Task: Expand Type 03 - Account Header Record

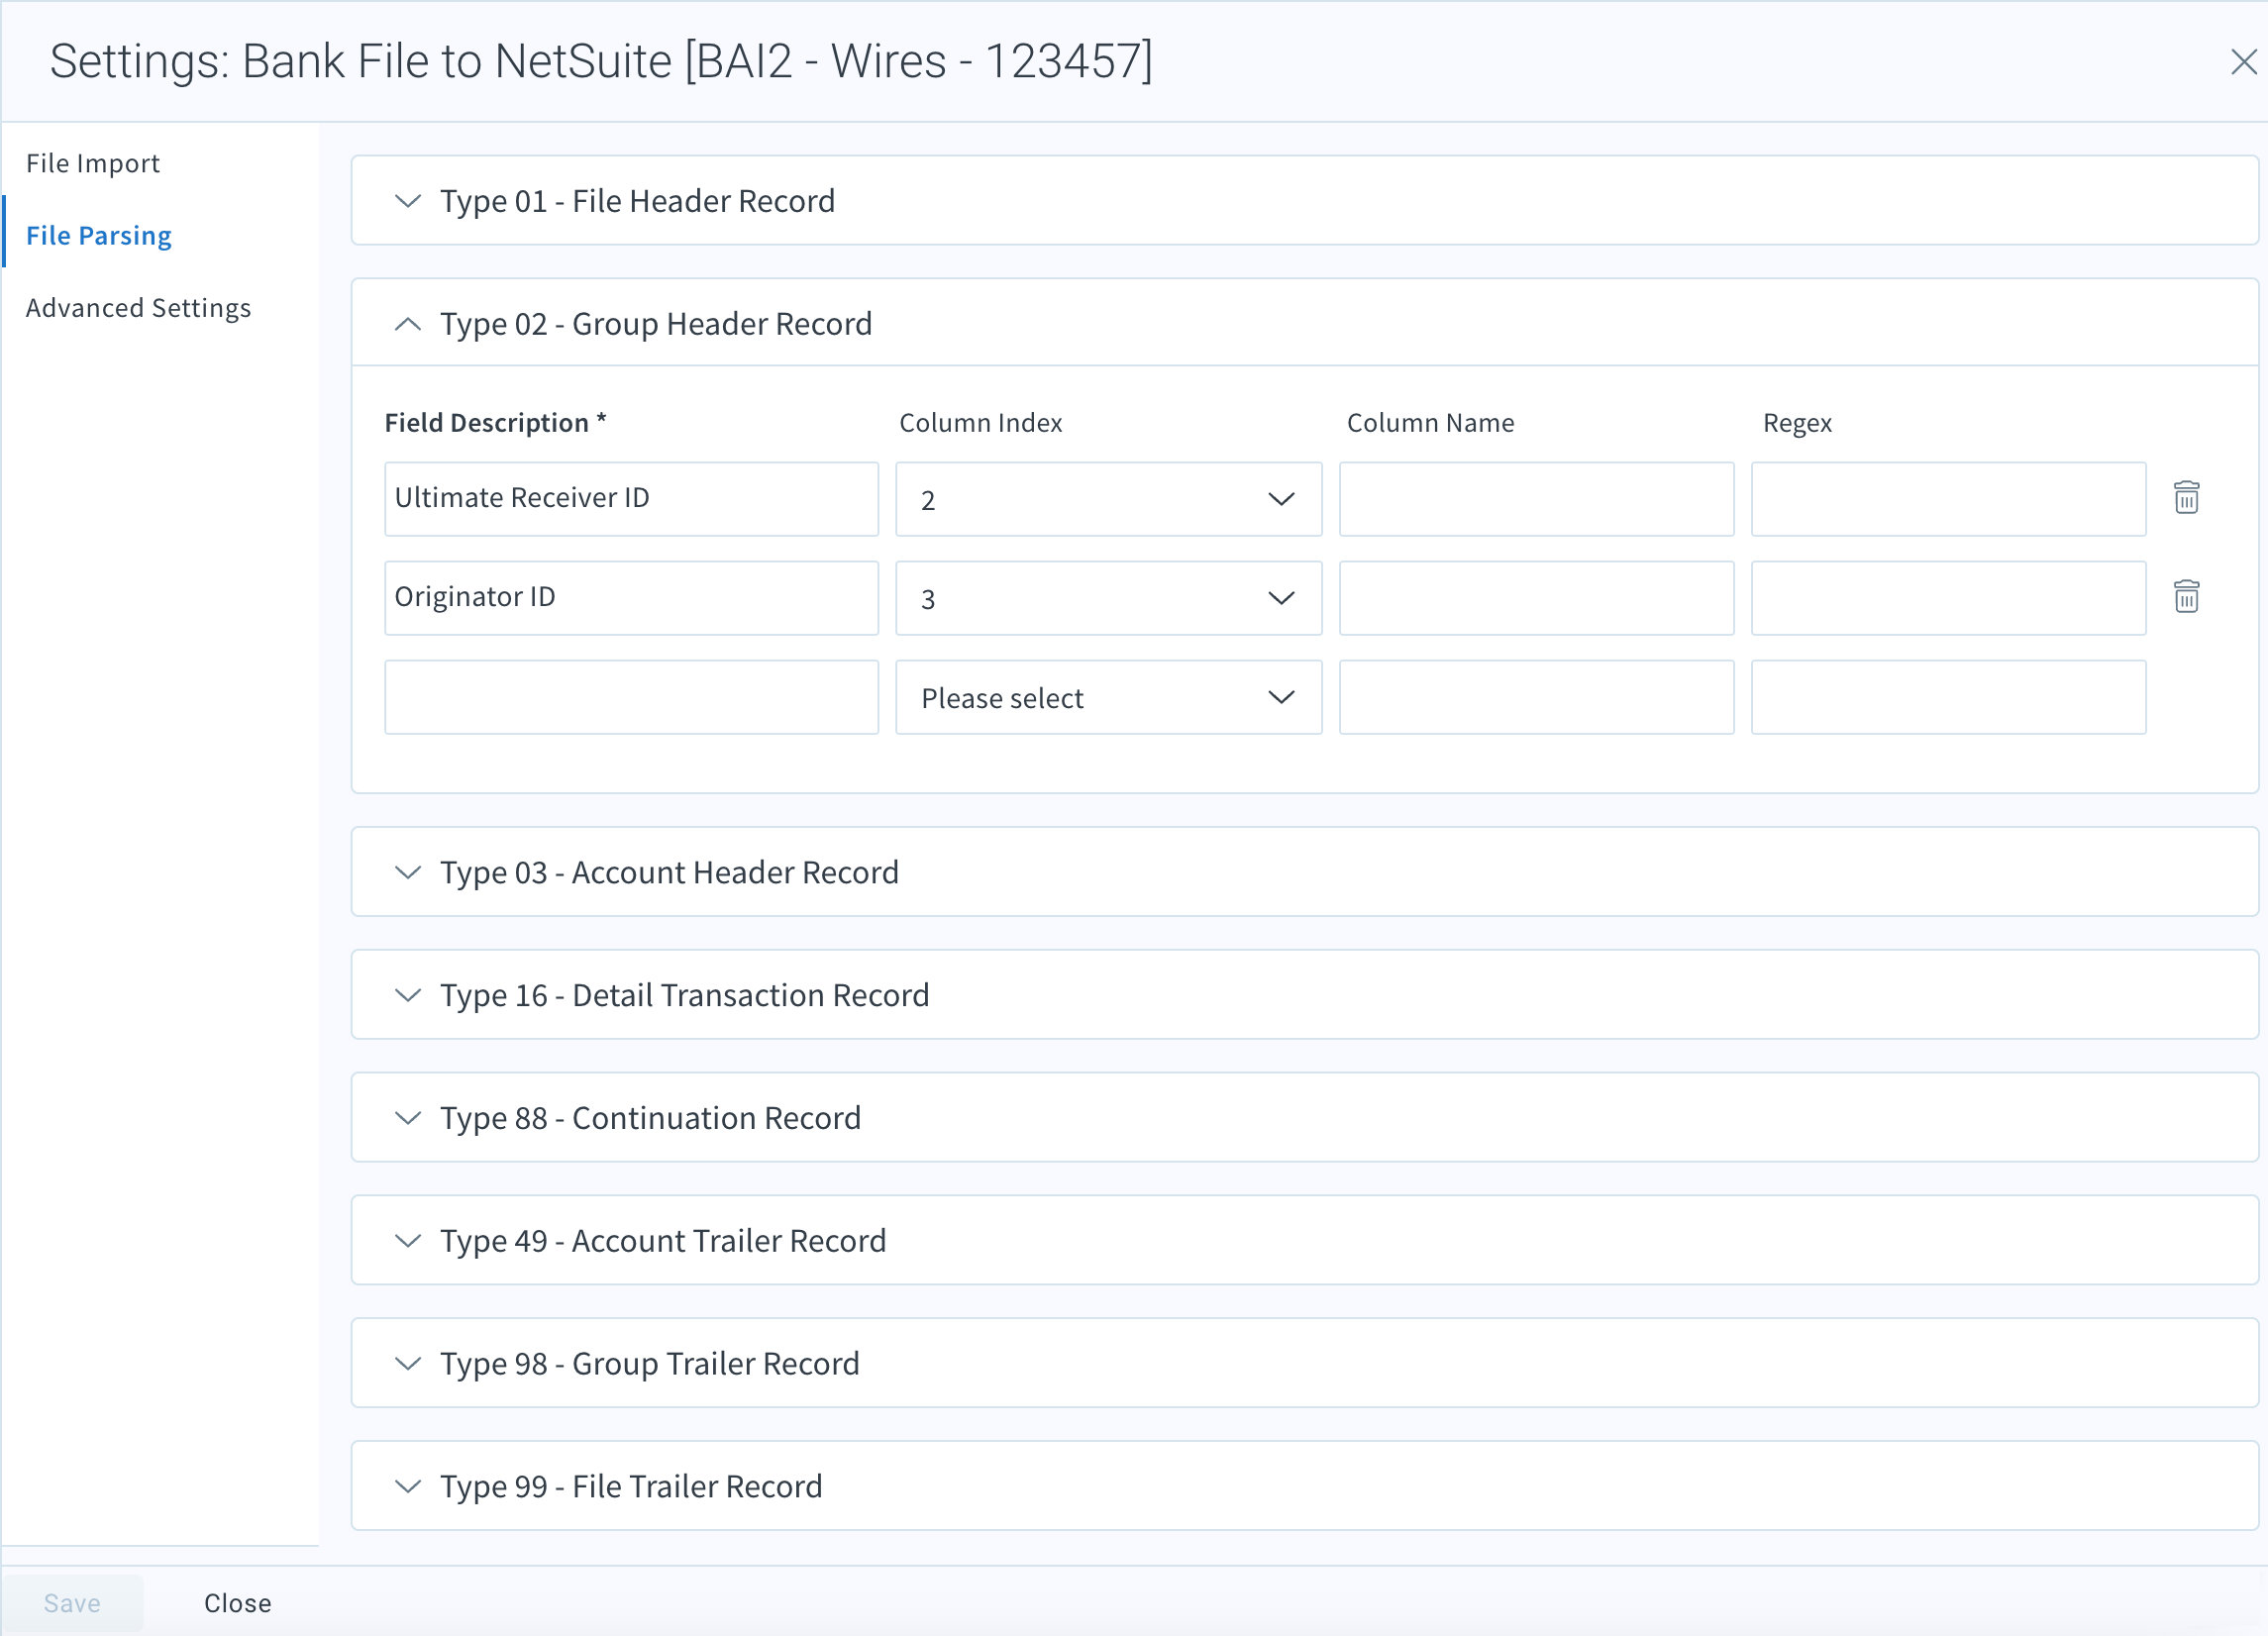Action: [407, 872]
